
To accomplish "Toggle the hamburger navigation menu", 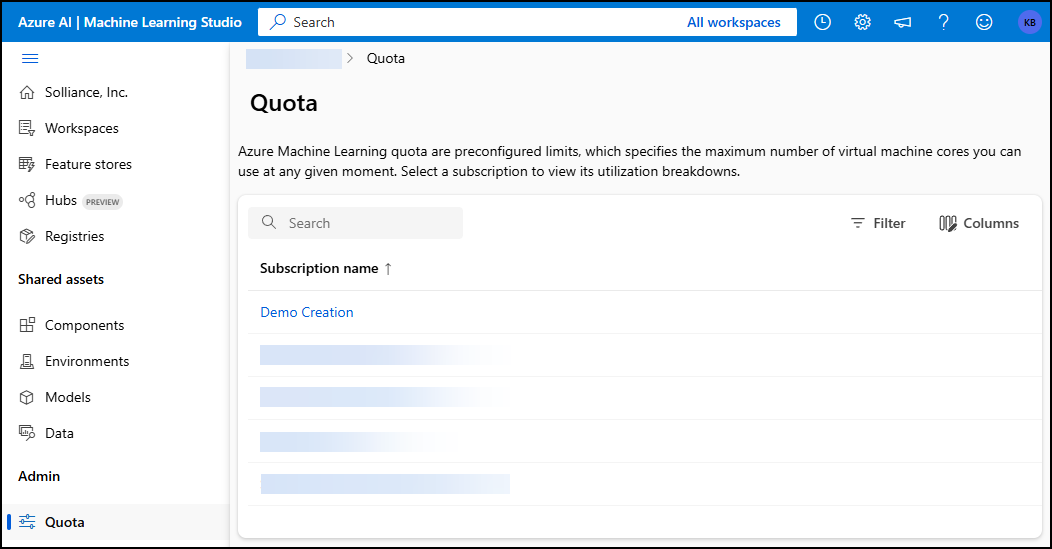I will 30,58.
